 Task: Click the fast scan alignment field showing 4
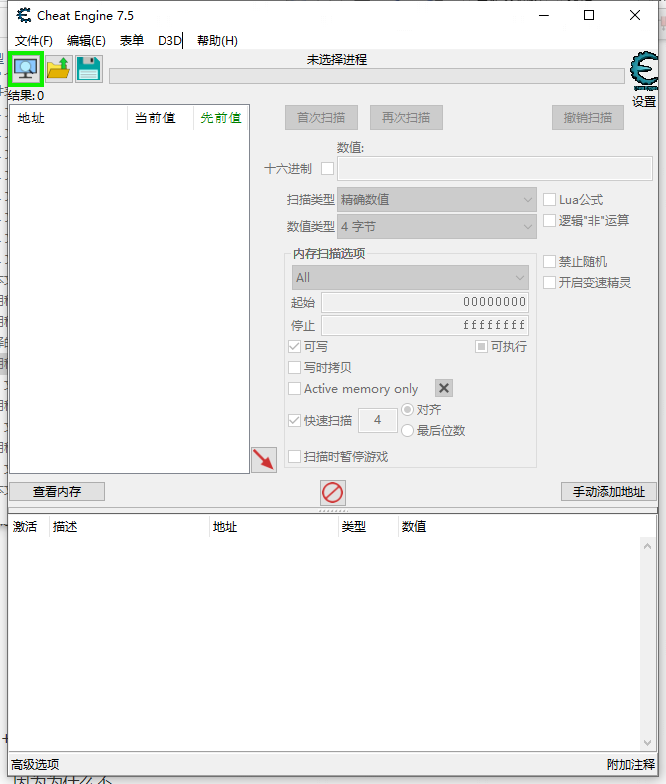tap(378, 420)
